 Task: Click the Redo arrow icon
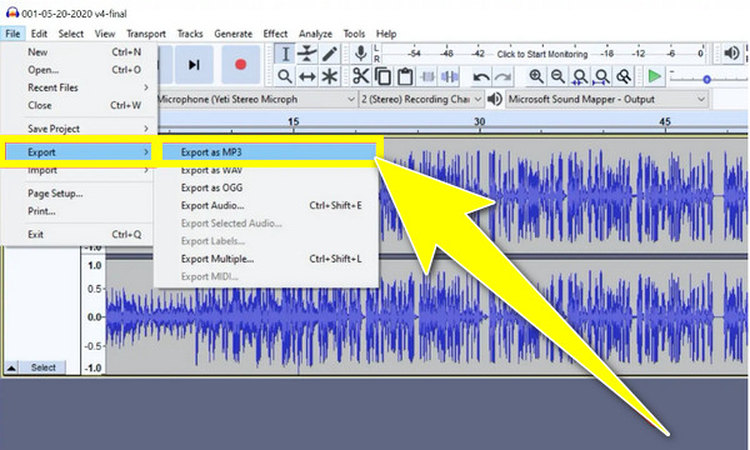tap(503, 77)
